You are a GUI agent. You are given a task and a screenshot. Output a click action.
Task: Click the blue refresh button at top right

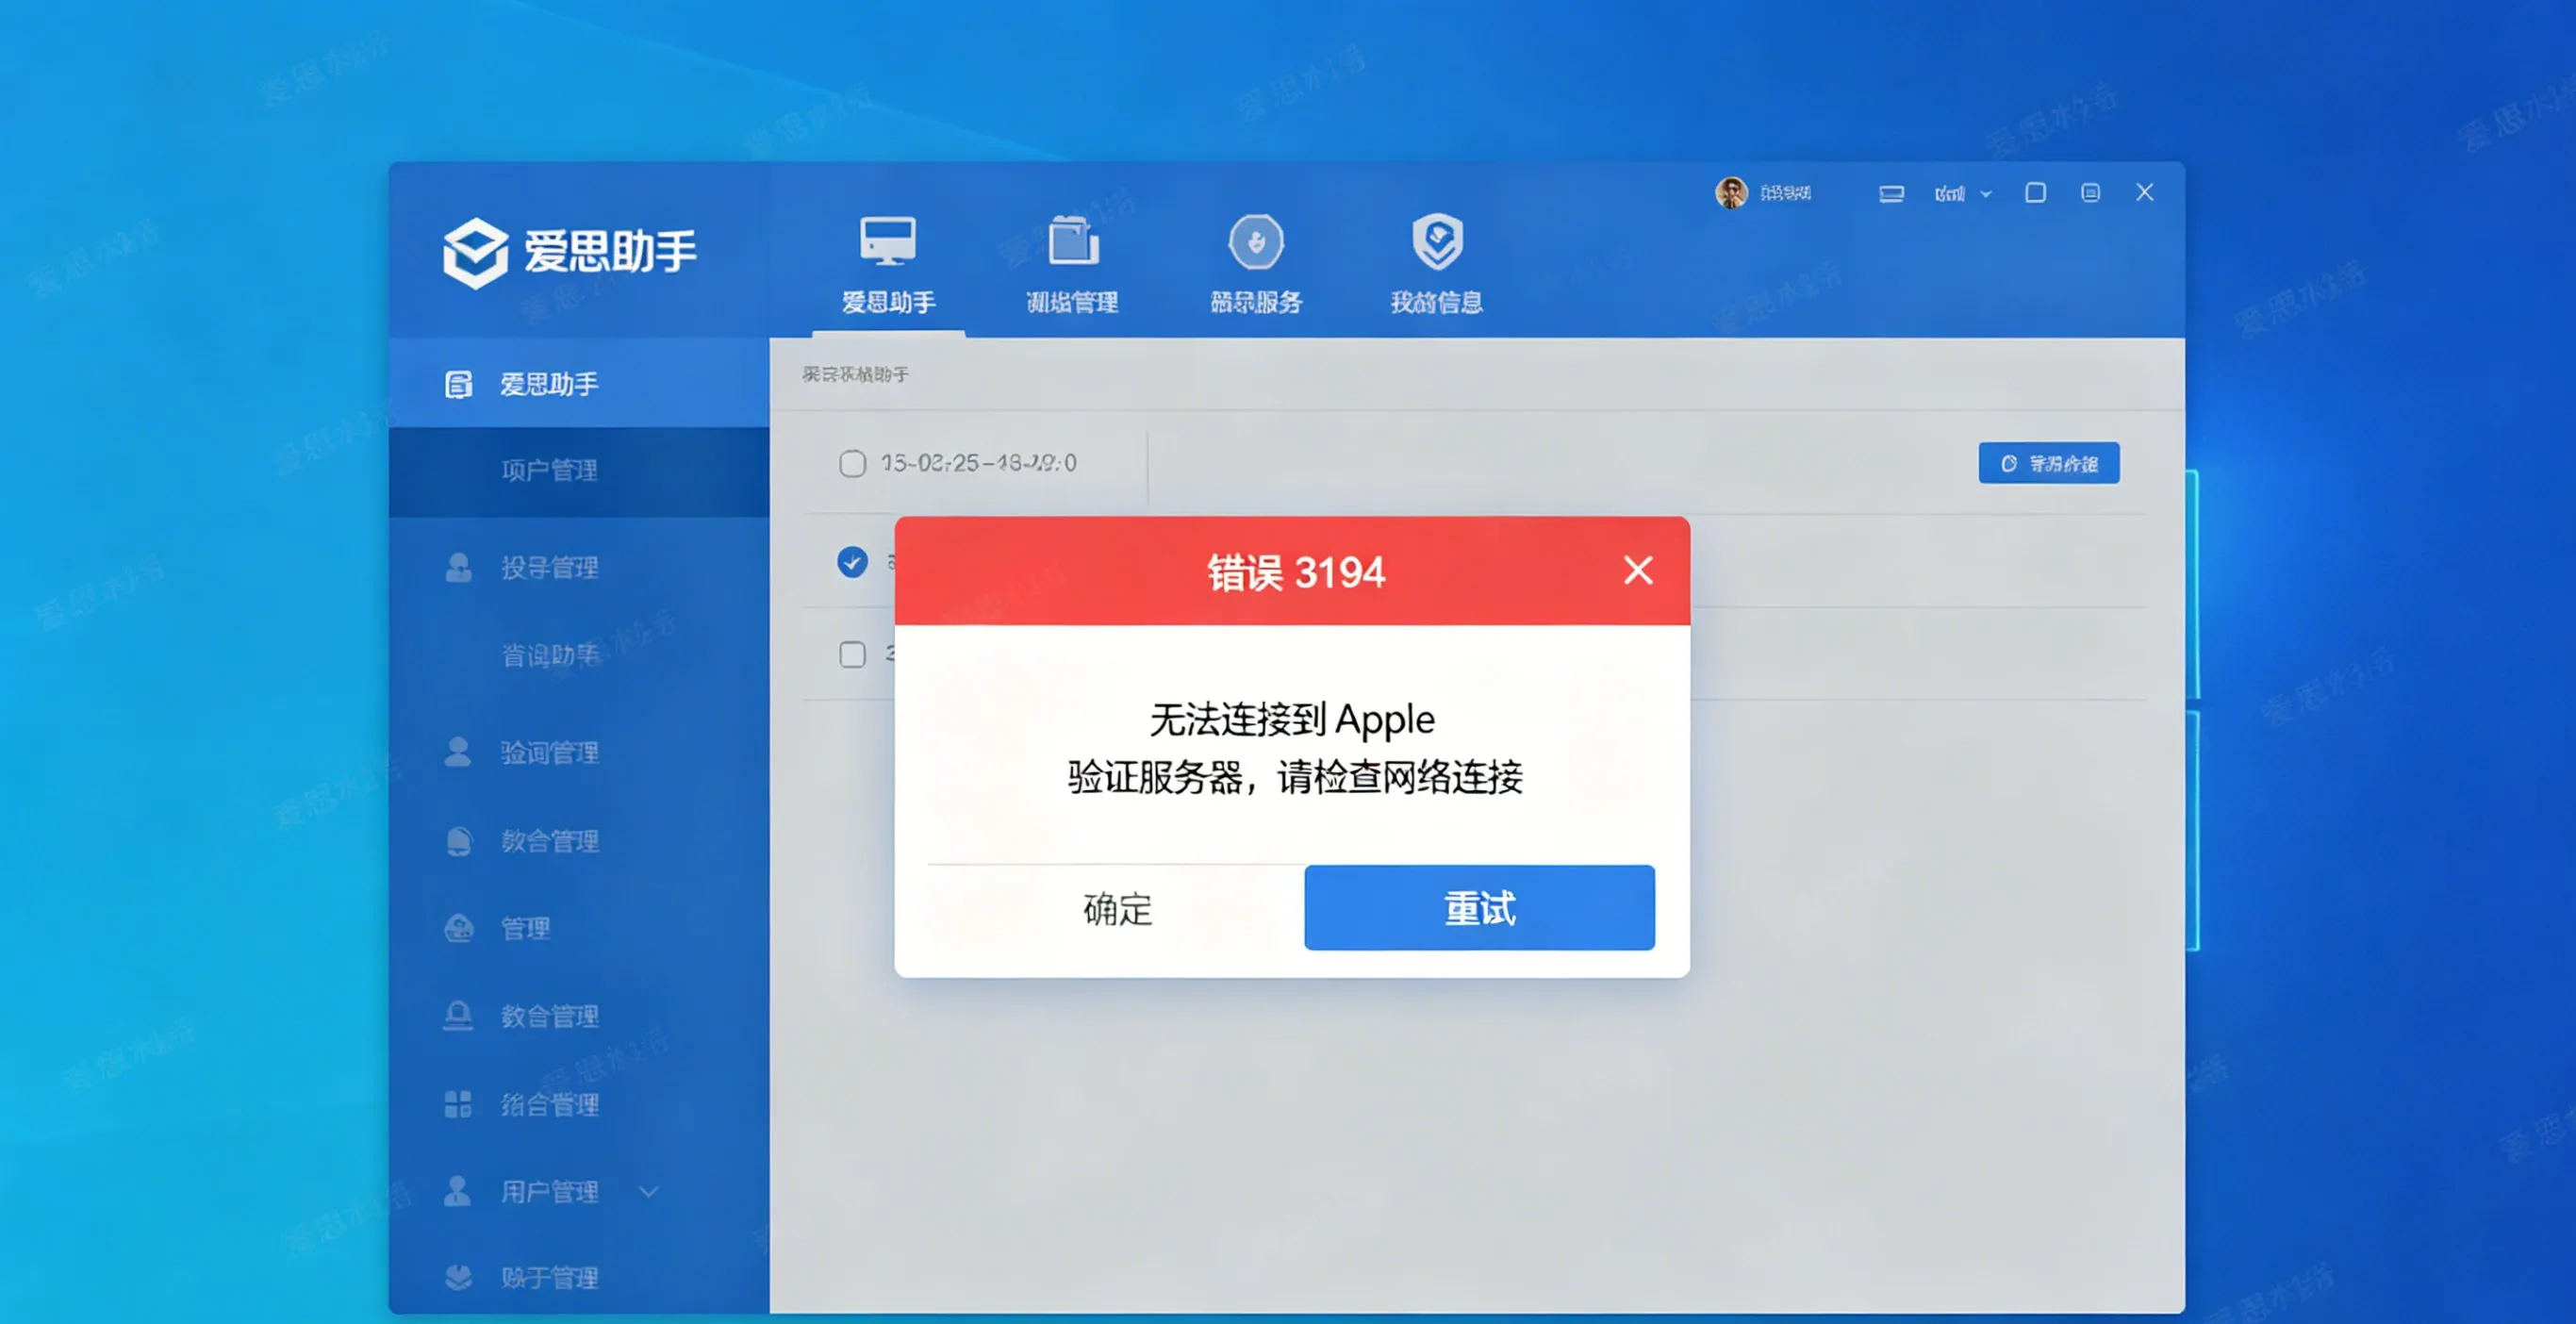tap(2048, 463)
